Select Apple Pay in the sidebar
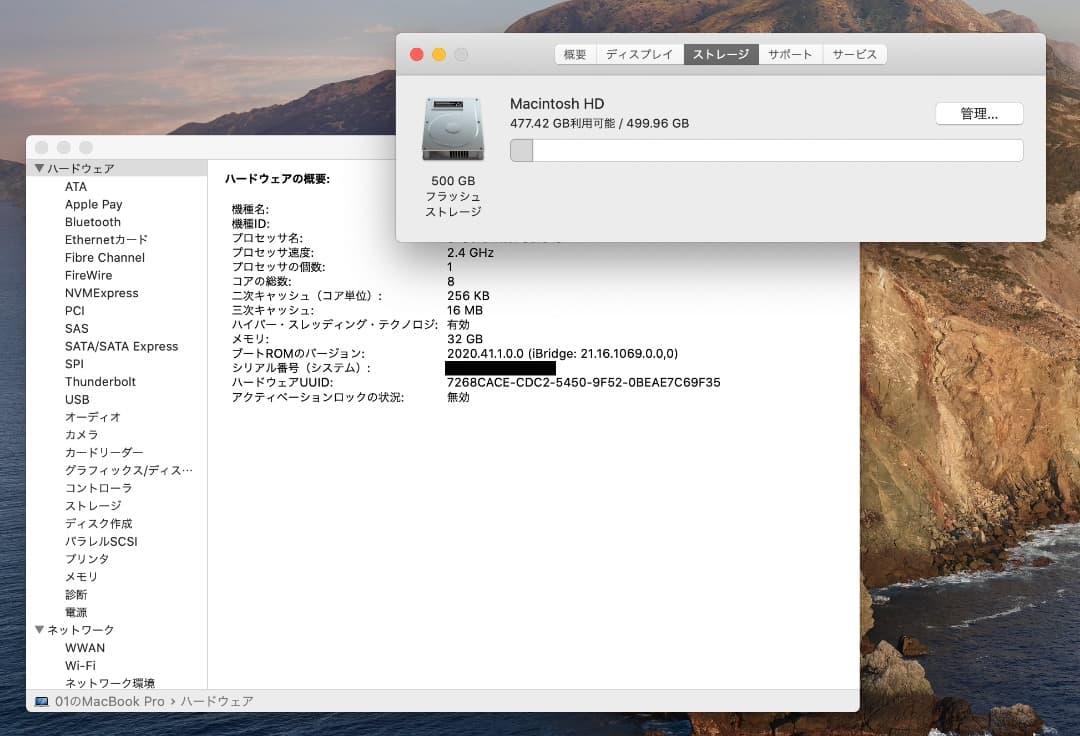 (x=92, y=204)
